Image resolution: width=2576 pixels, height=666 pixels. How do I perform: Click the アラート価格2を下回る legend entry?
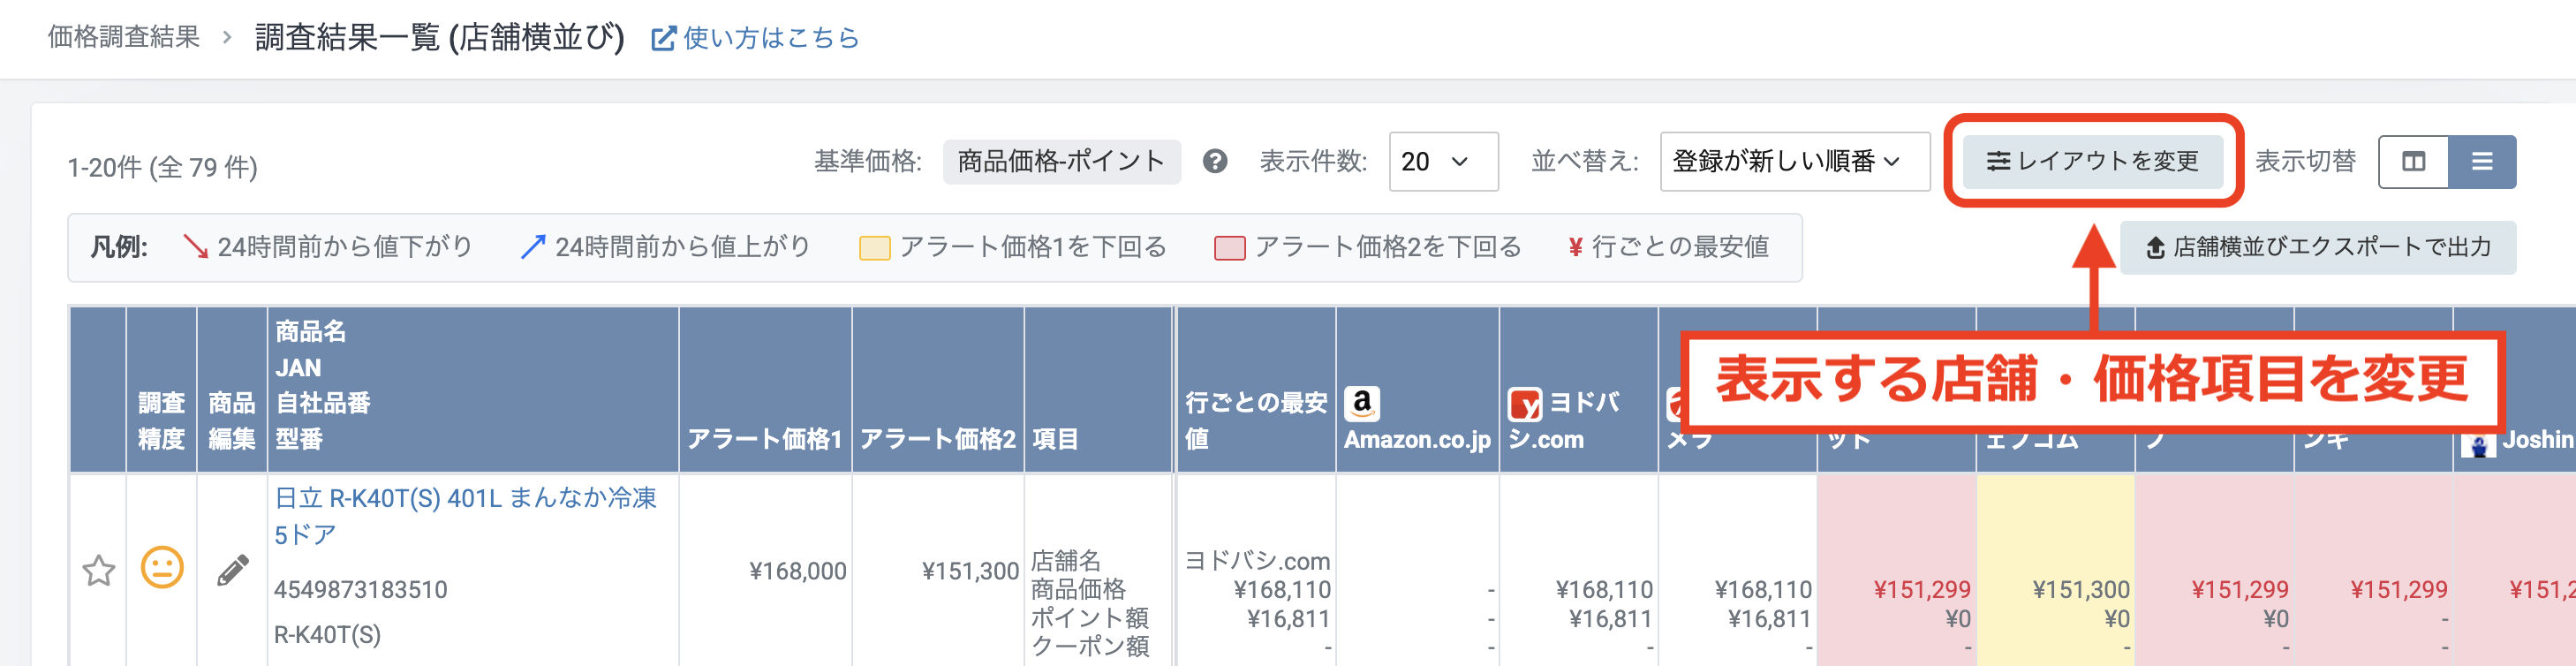[x=1368, y=247]
